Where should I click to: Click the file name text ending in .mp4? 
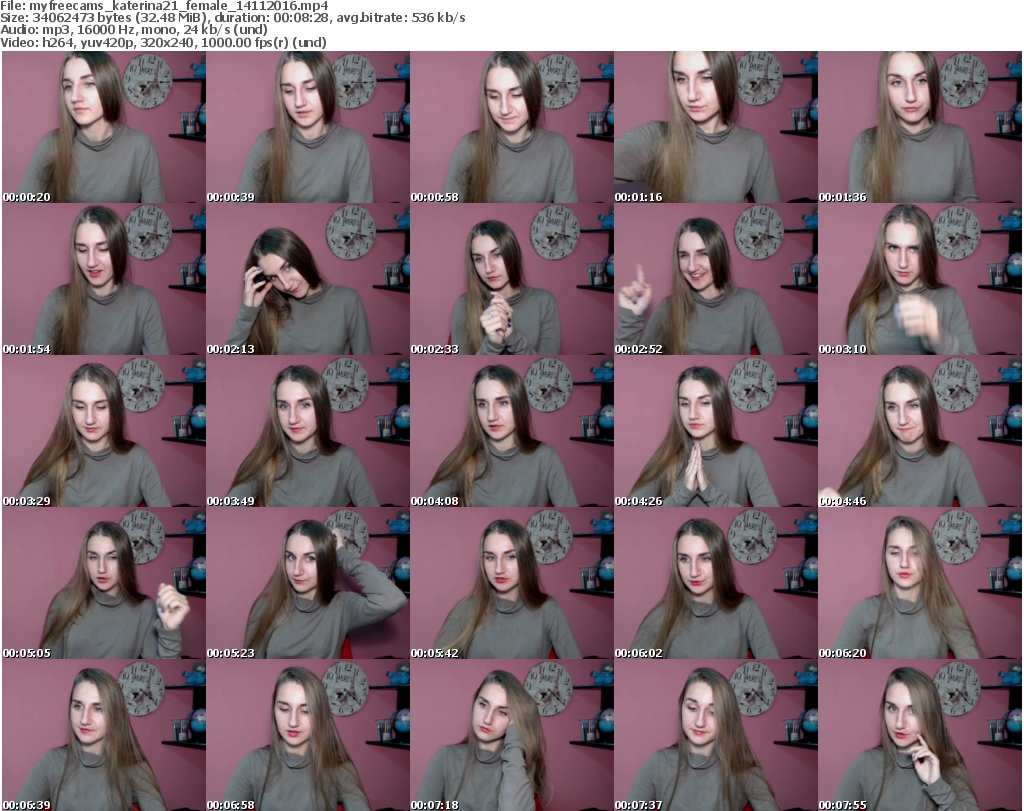(x=178, y=6)
